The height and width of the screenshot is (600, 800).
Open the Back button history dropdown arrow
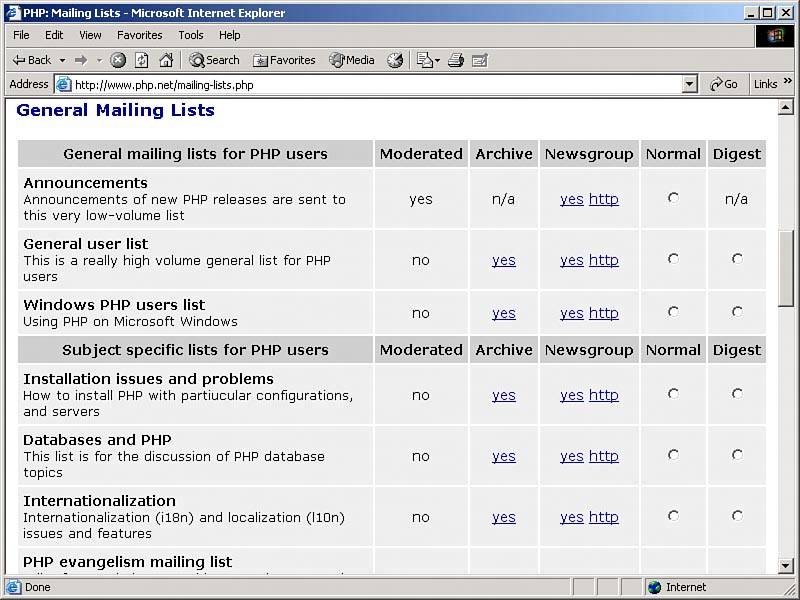(62, 60)
